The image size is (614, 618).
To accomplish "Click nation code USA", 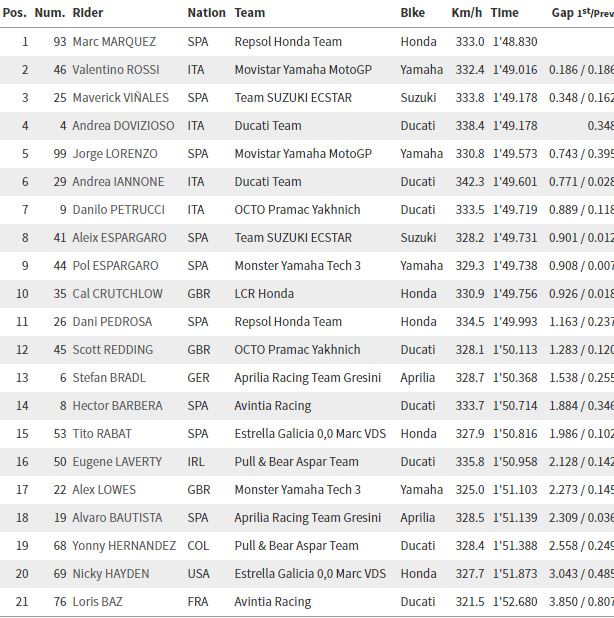I will pos(199,573).
